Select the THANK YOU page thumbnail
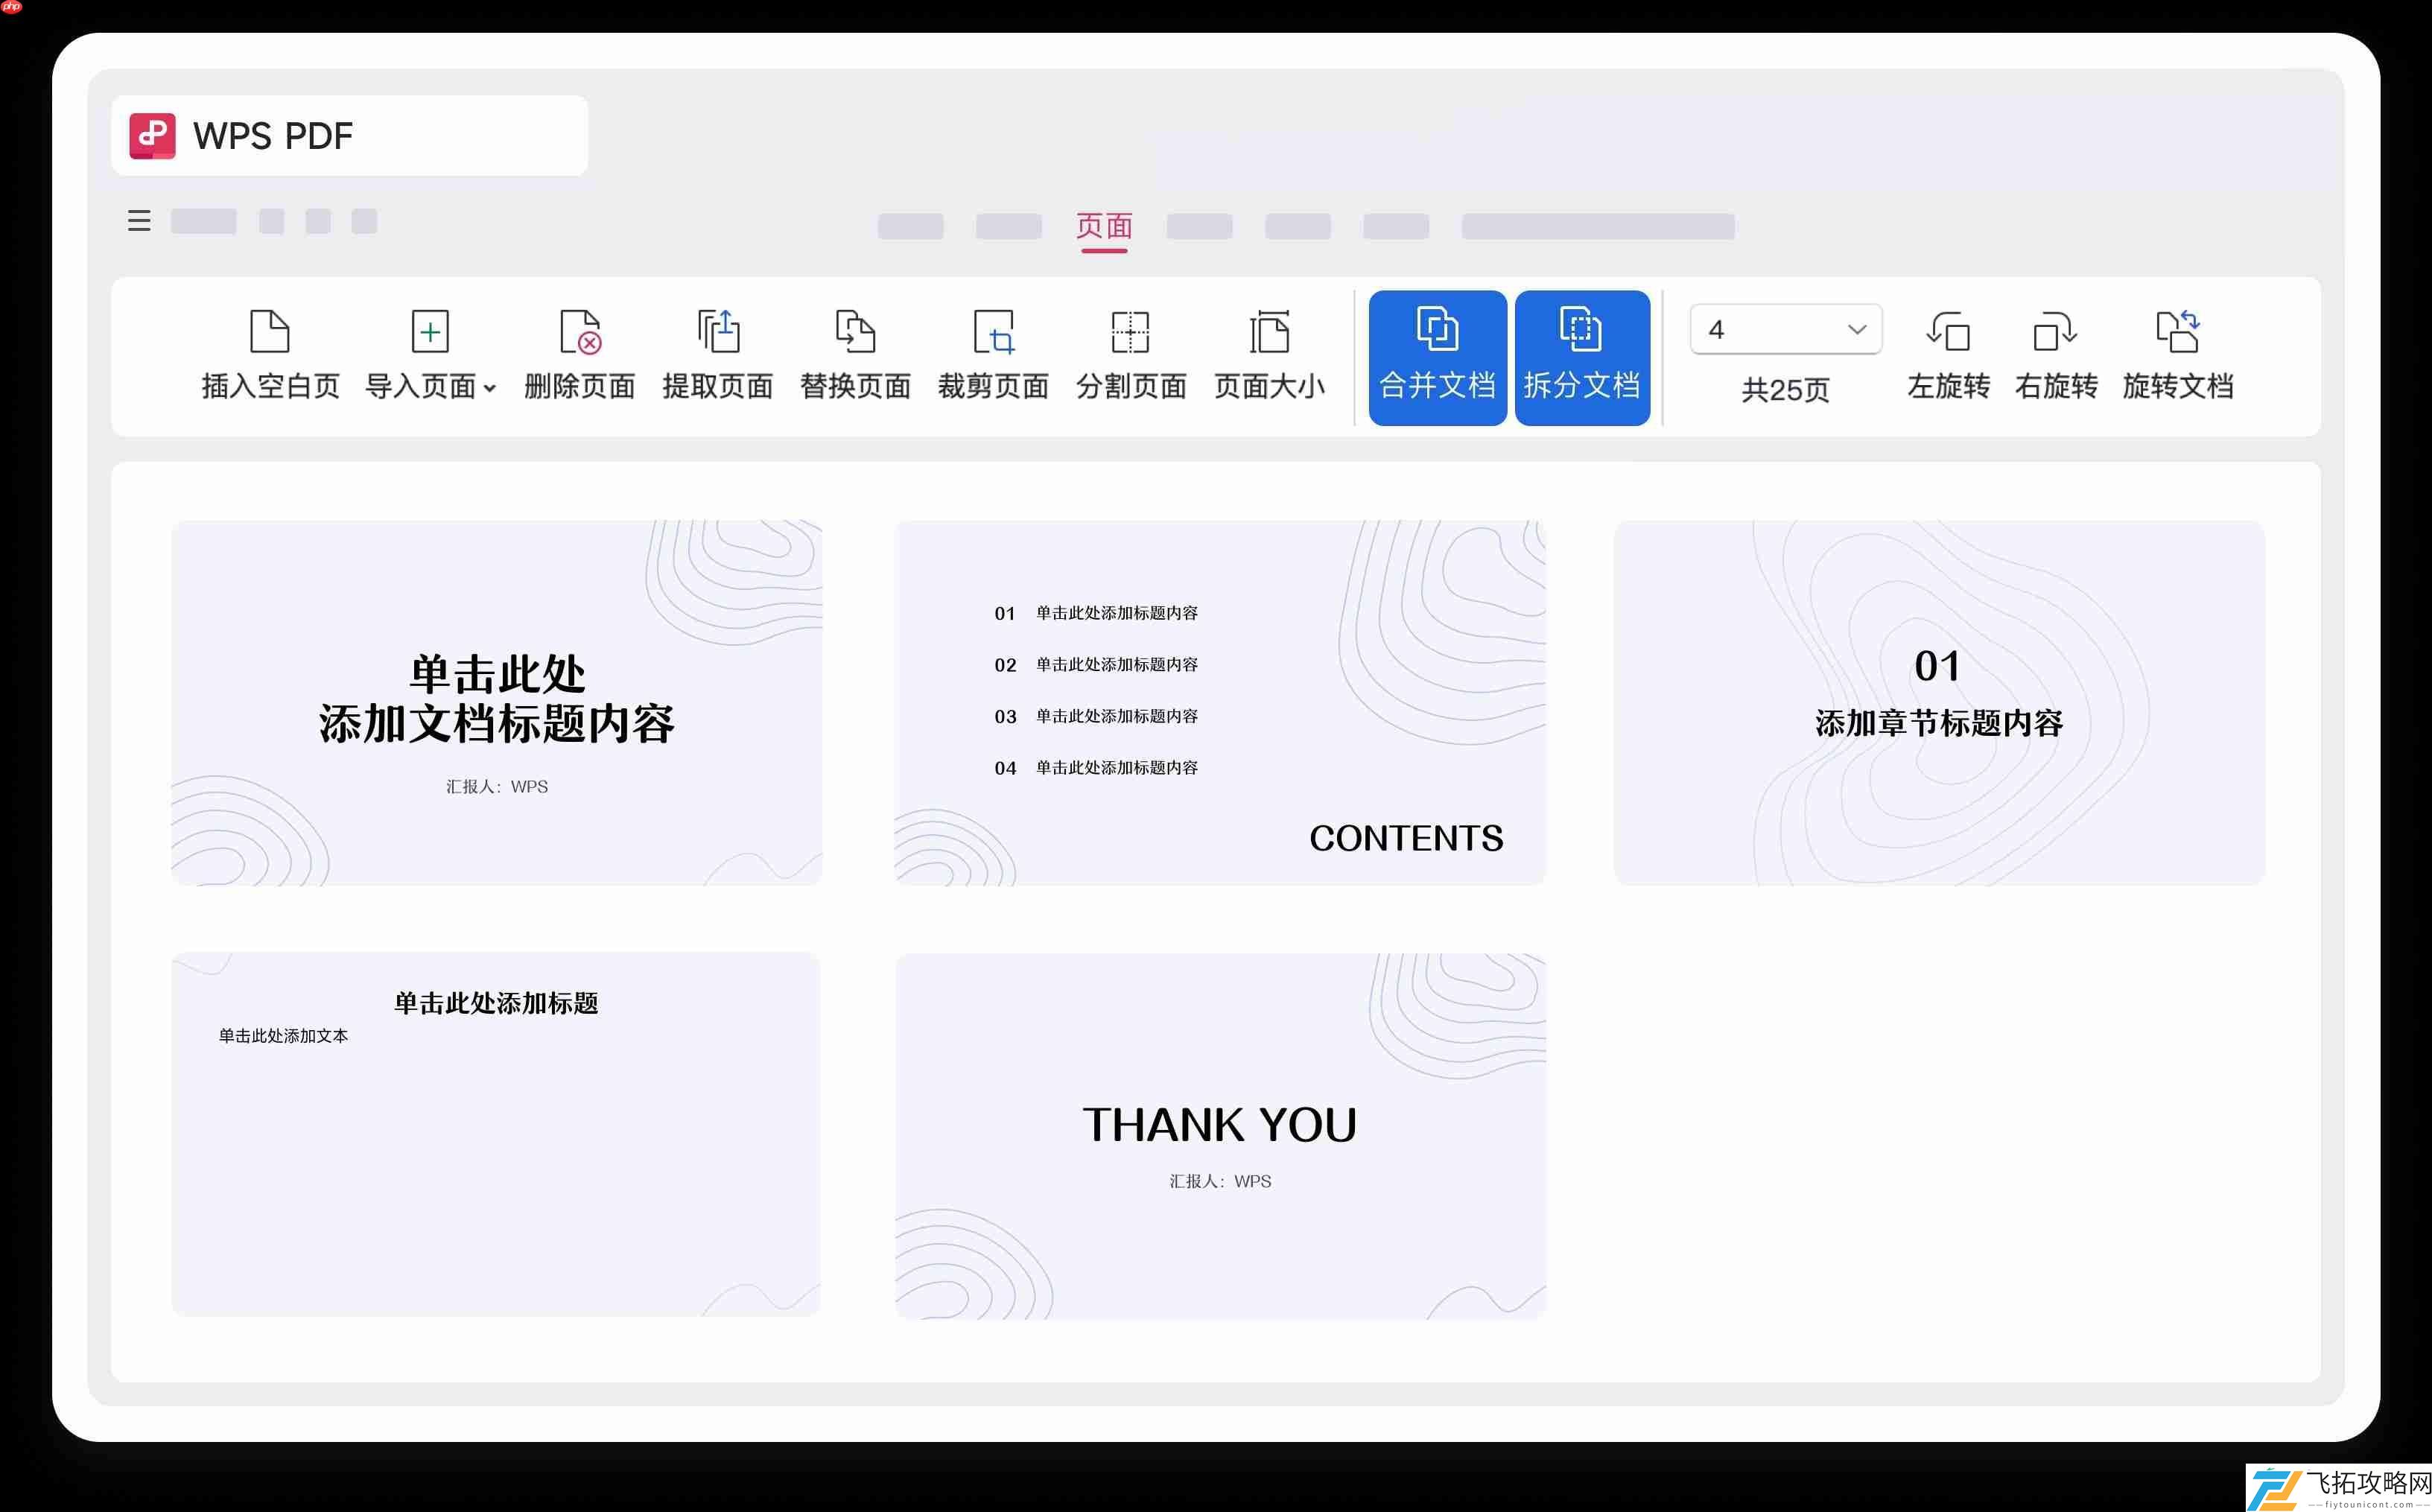2432x1512 pixels. coord(1220,1136)
